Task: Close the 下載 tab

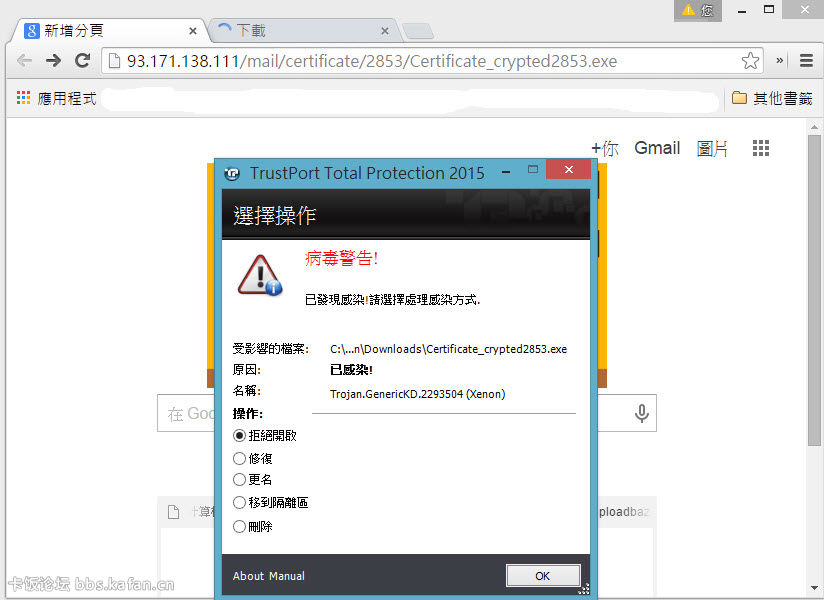Action: (385, 31)
